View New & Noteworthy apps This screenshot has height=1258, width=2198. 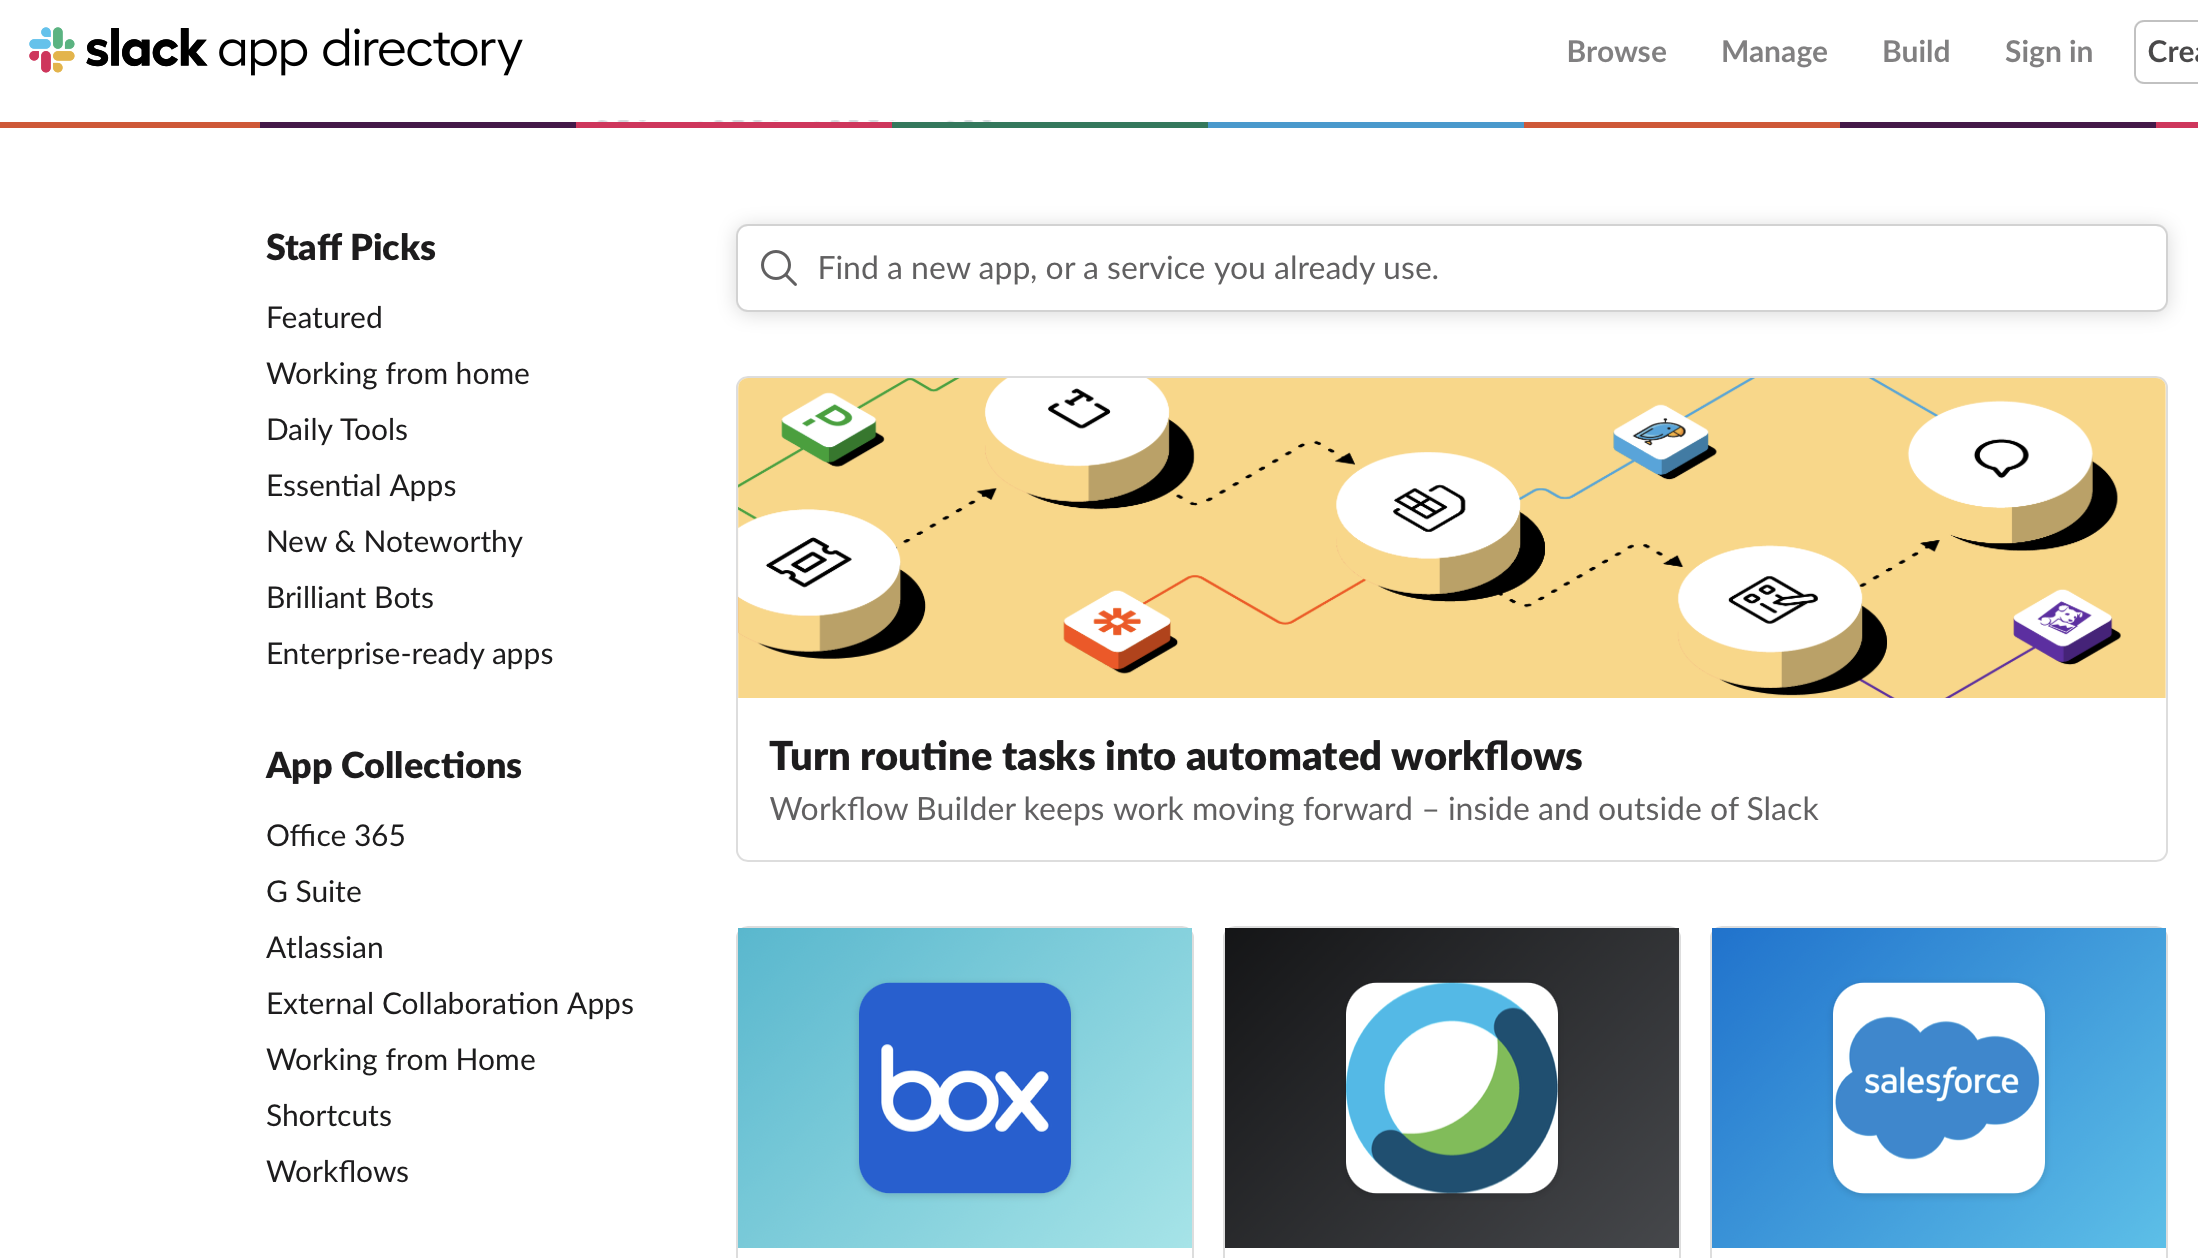coord(393,541)
